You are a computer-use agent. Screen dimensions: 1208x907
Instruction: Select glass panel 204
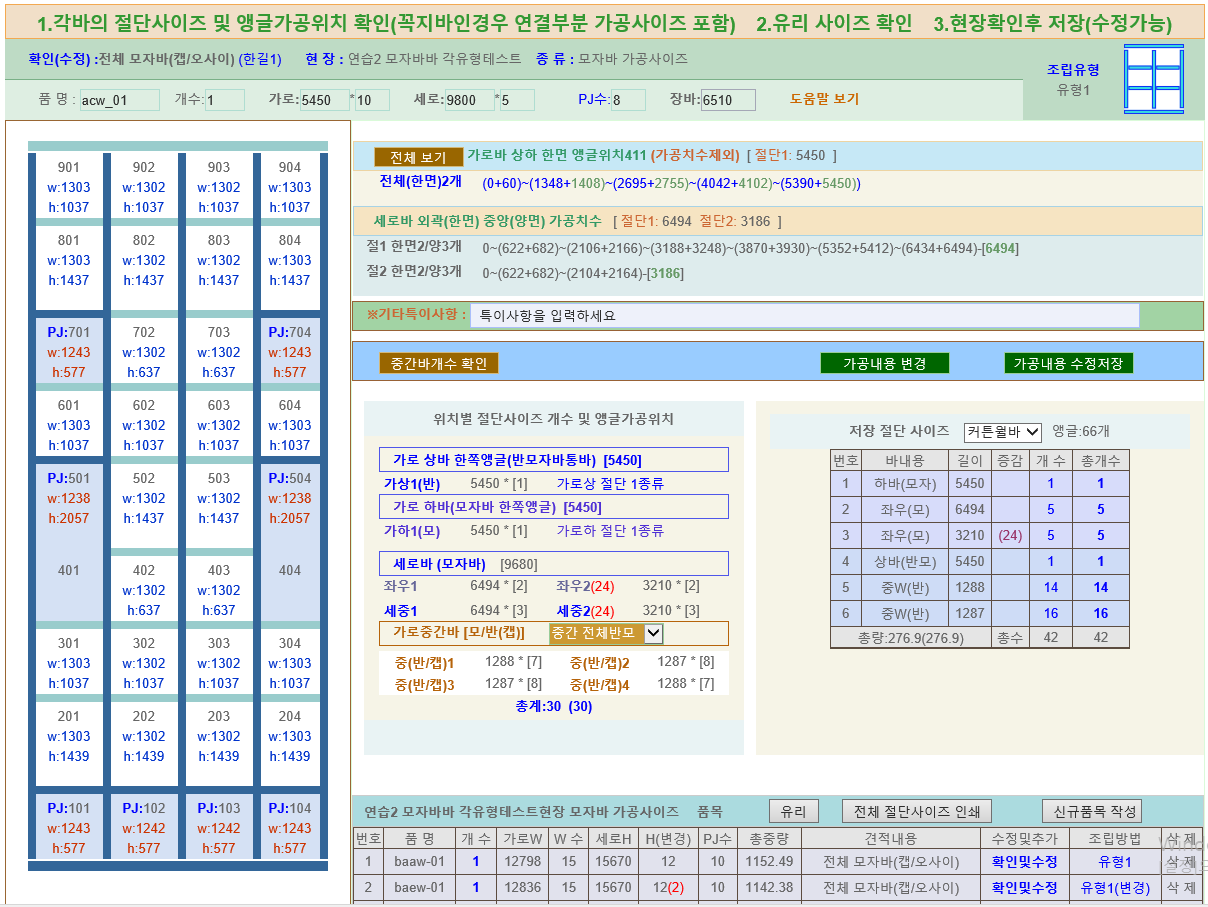[x=290, y=744]
